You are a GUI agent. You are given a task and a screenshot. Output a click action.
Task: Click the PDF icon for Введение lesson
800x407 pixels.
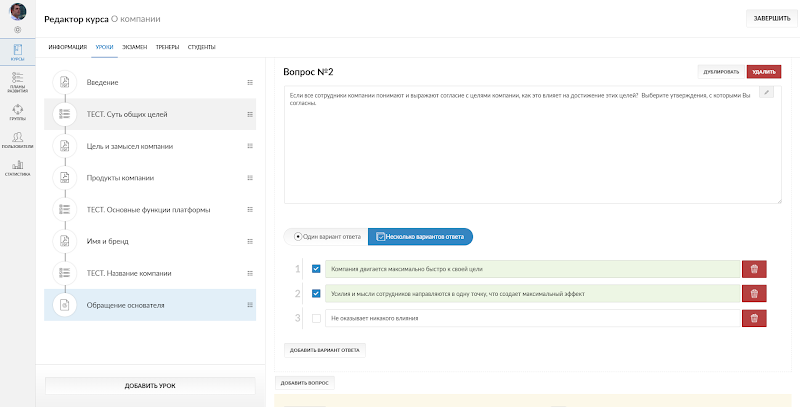65,82
